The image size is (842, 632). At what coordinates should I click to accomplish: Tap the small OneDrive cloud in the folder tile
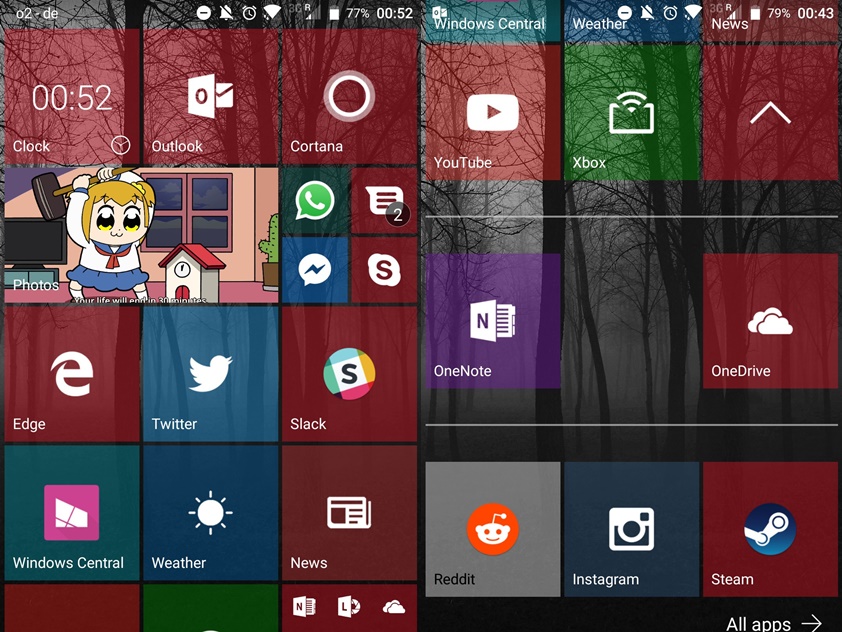click(x=394, y=607)
